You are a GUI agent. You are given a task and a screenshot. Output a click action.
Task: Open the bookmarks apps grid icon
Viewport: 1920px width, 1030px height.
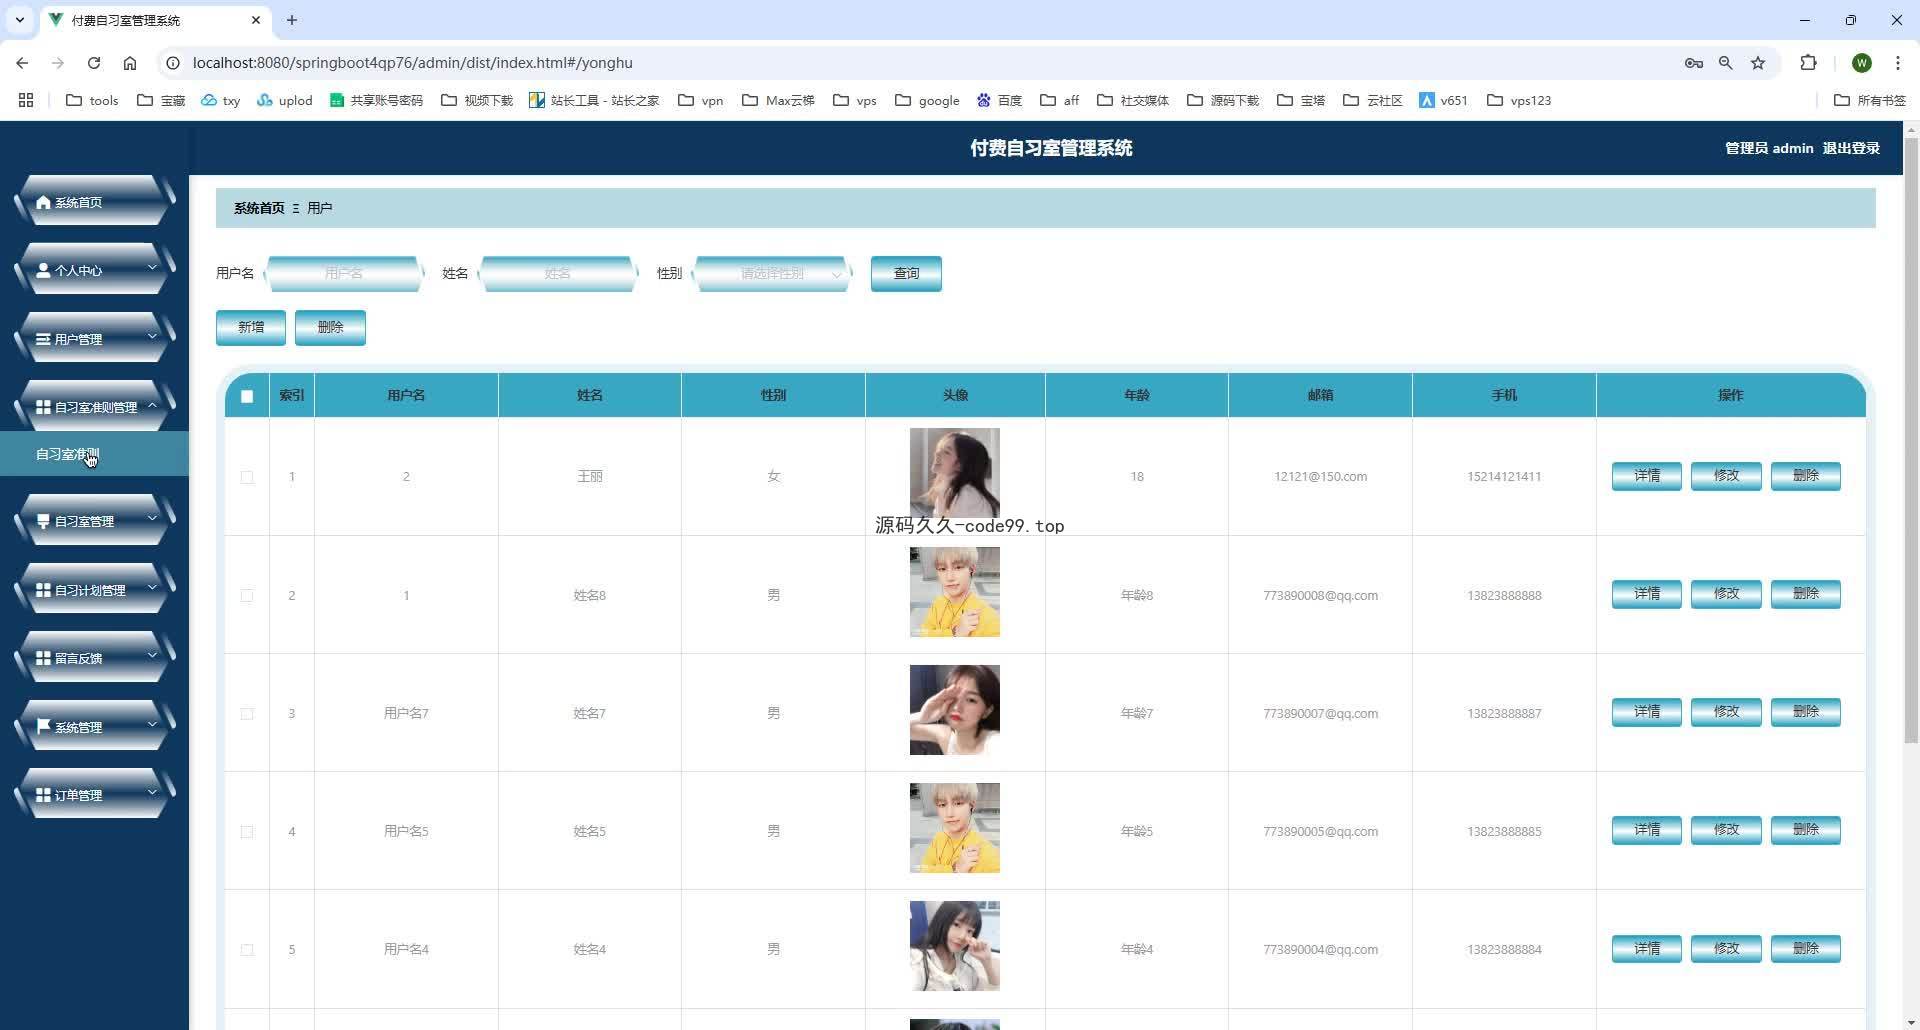click(x=26, y=100)
